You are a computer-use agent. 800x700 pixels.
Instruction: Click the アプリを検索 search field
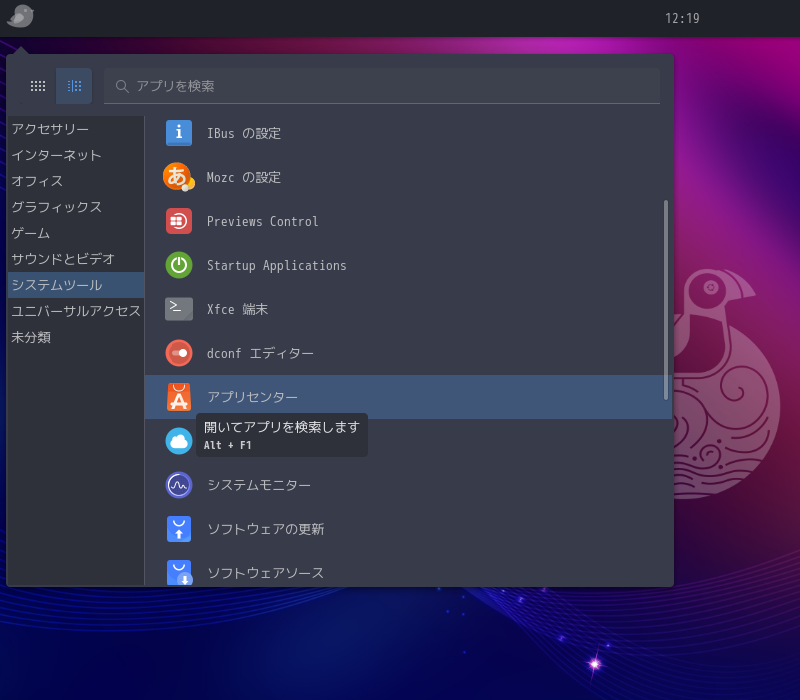382,86
